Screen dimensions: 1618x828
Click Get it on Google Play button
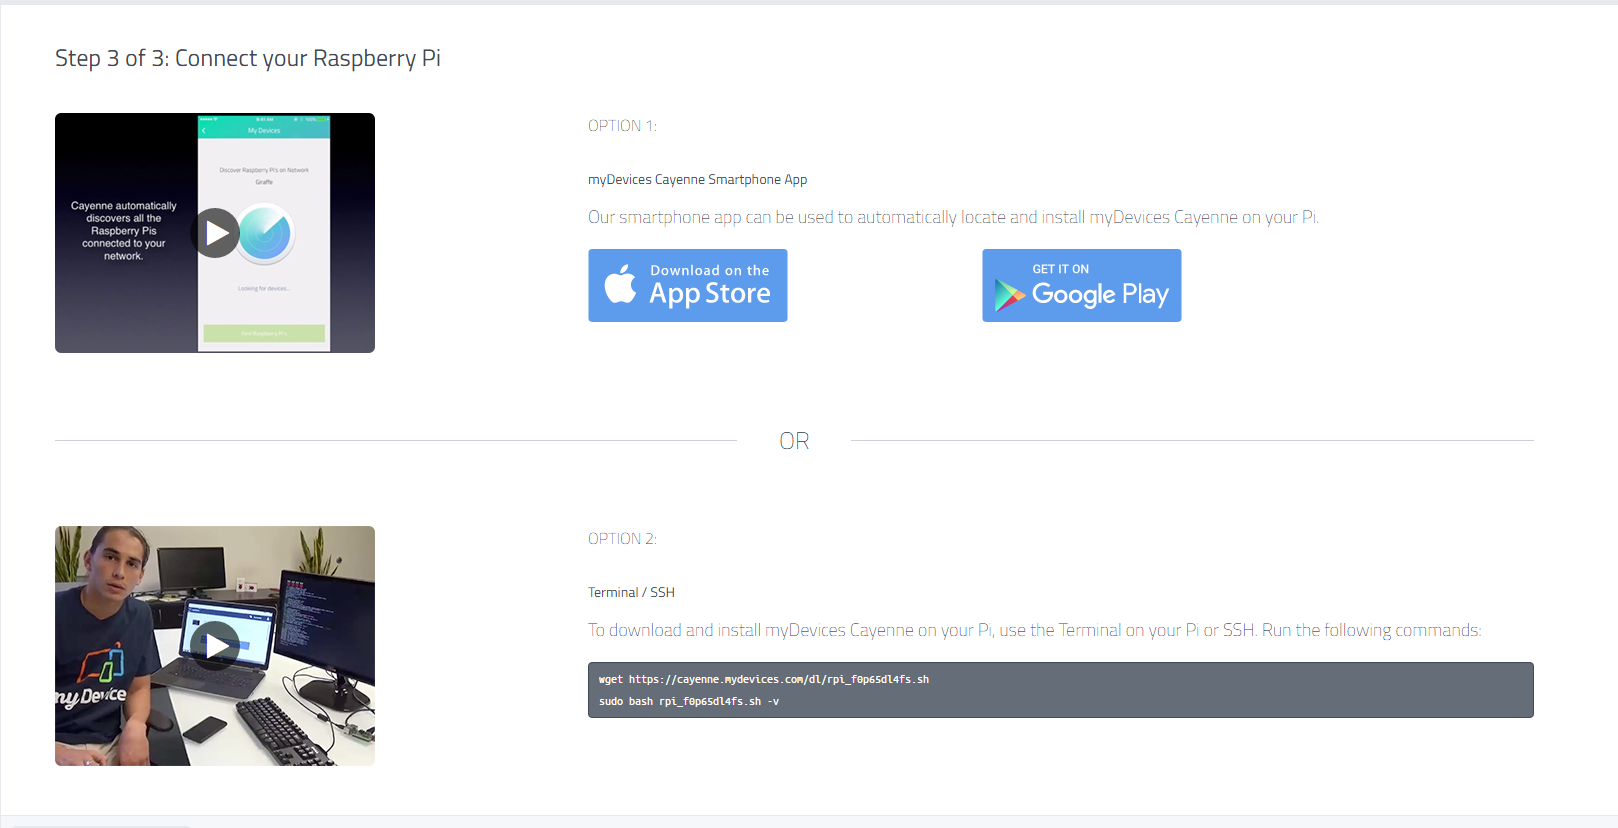coord(1082,285)
